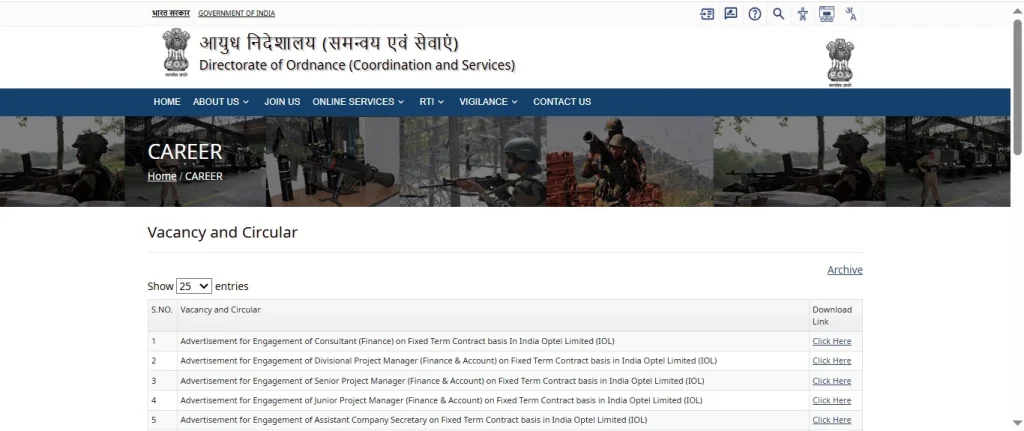The height and width of the screenshot is (431, 1024).
Task: Download Consultant (Finance) advertisement via Click Here
Action: click(x=831, y=341)
